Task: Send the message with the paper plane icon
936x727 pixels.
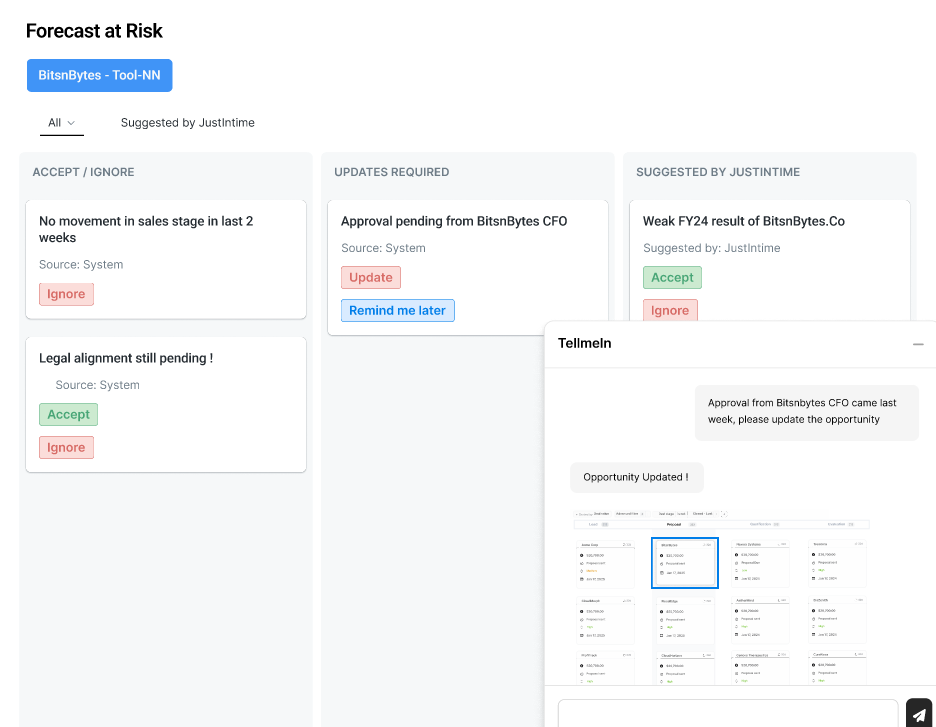Action: [x=918, y=714]
